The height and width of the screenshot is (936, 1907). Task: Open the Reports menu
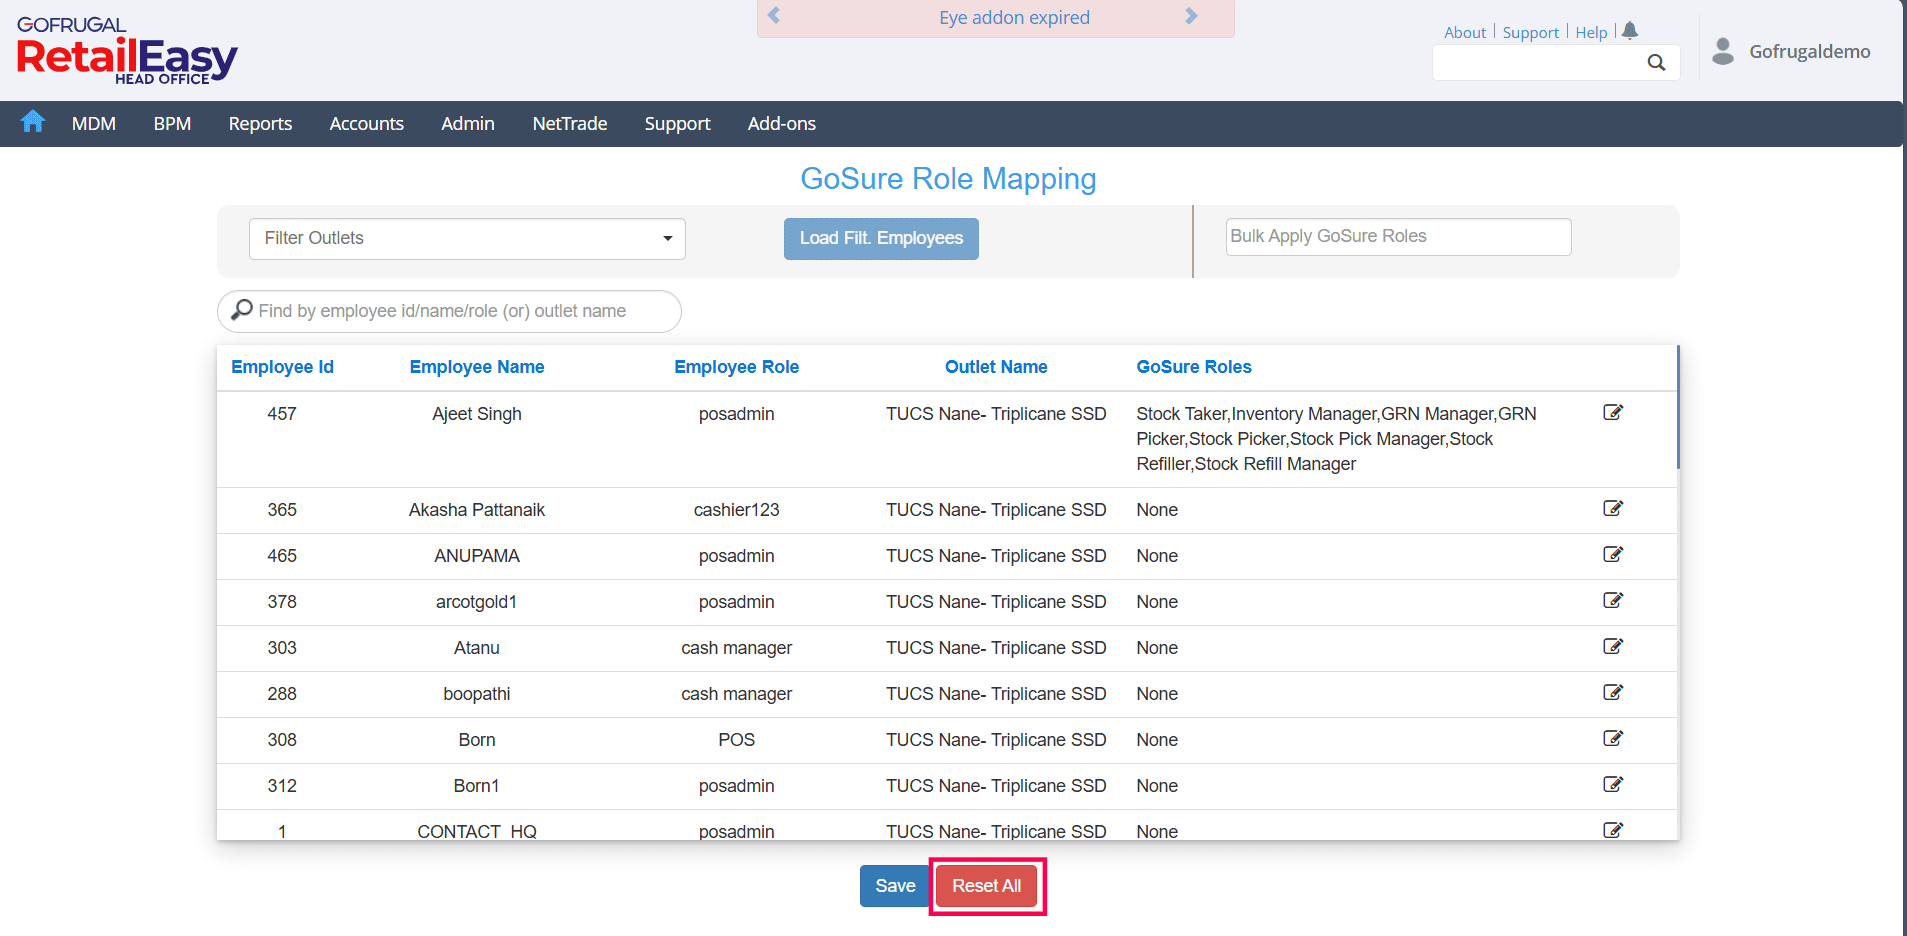point(260,124)
